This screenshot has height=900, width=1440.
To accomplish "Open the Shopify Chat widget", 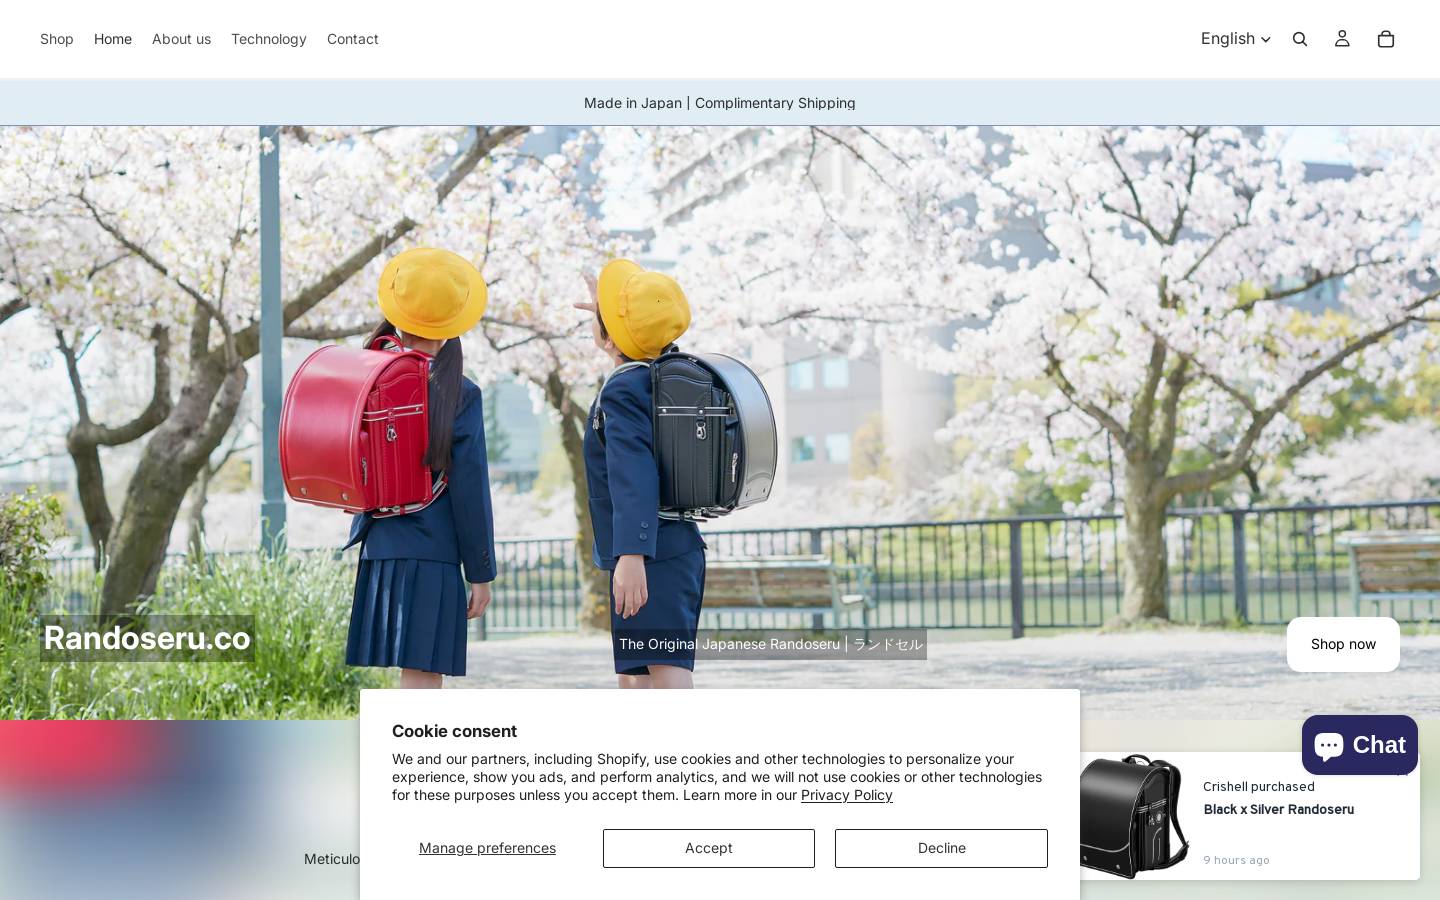I will pyautogui.click(x=1360, y=745).
